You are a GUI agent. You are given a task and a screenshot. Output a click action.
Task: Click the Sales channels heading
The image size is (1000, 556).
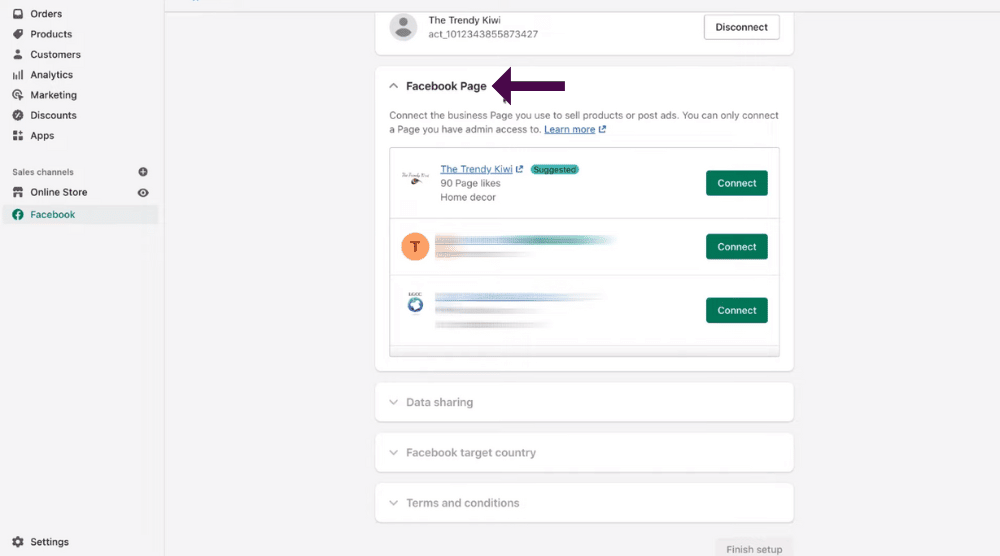[43, 172]
